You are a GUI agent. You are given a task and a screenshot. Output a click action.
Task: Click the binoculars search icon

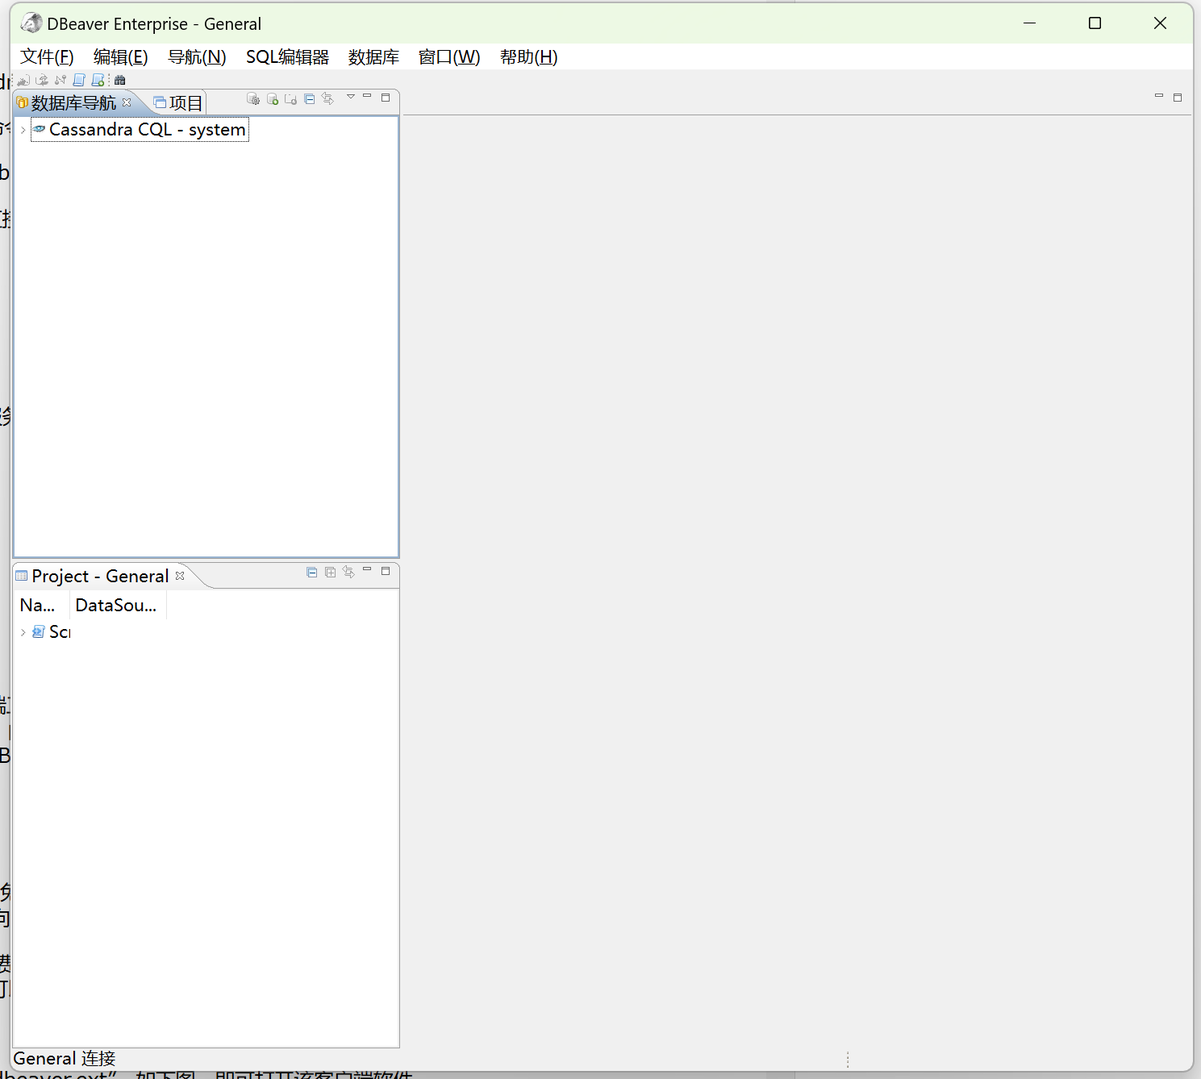click(120, 80)
